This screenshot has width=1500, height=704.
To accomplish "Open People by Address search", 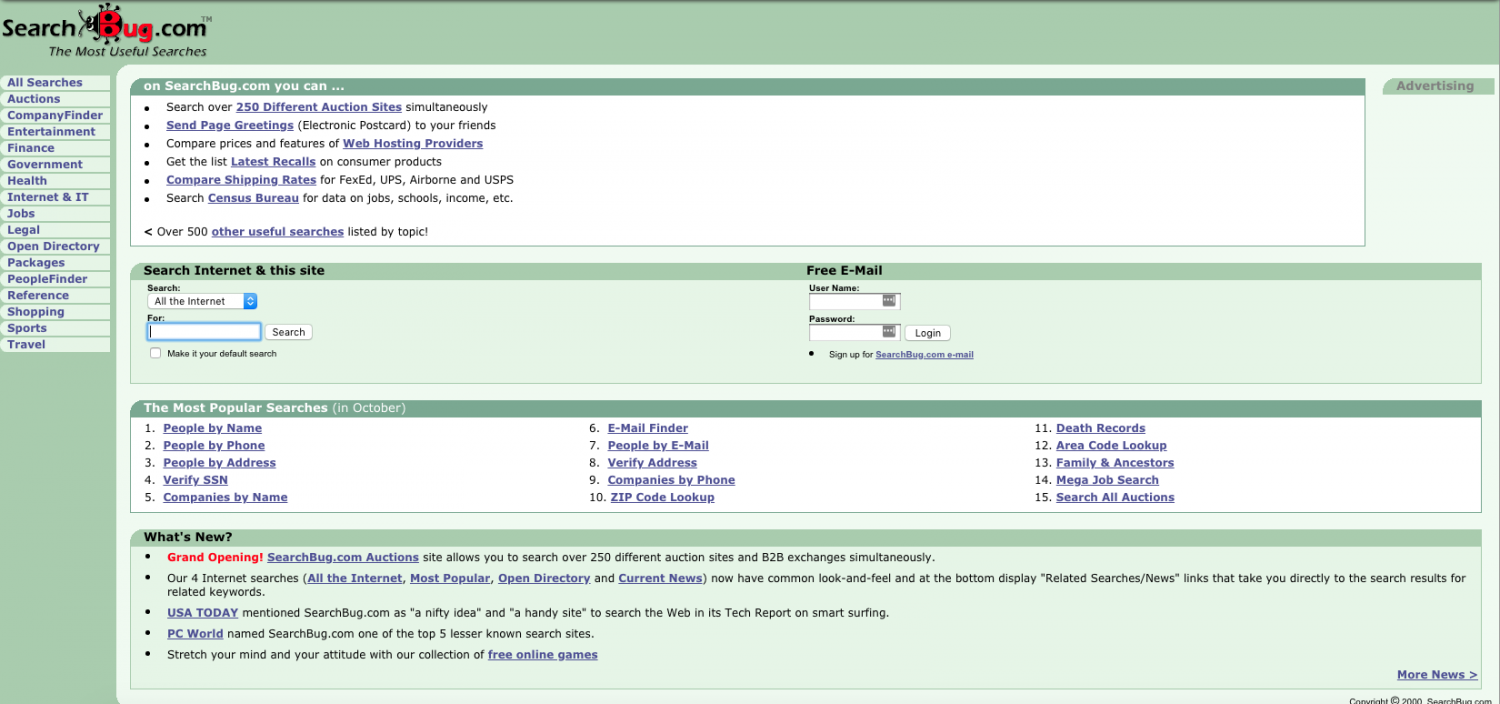I will [219, 463].
